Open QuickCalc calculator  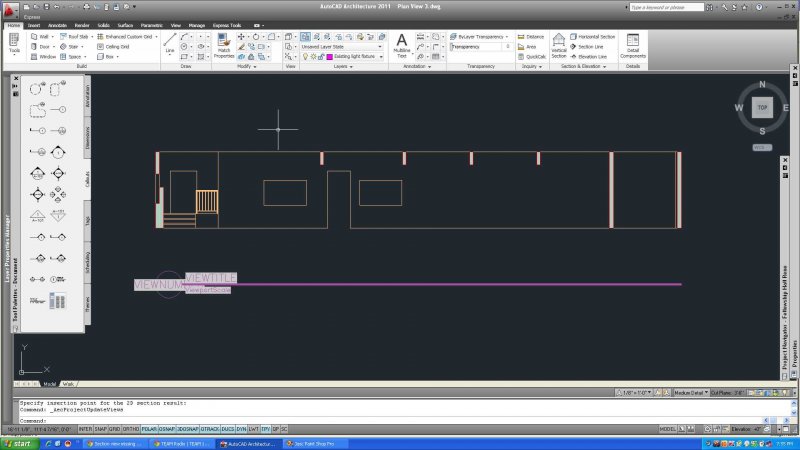pos(532,57)
